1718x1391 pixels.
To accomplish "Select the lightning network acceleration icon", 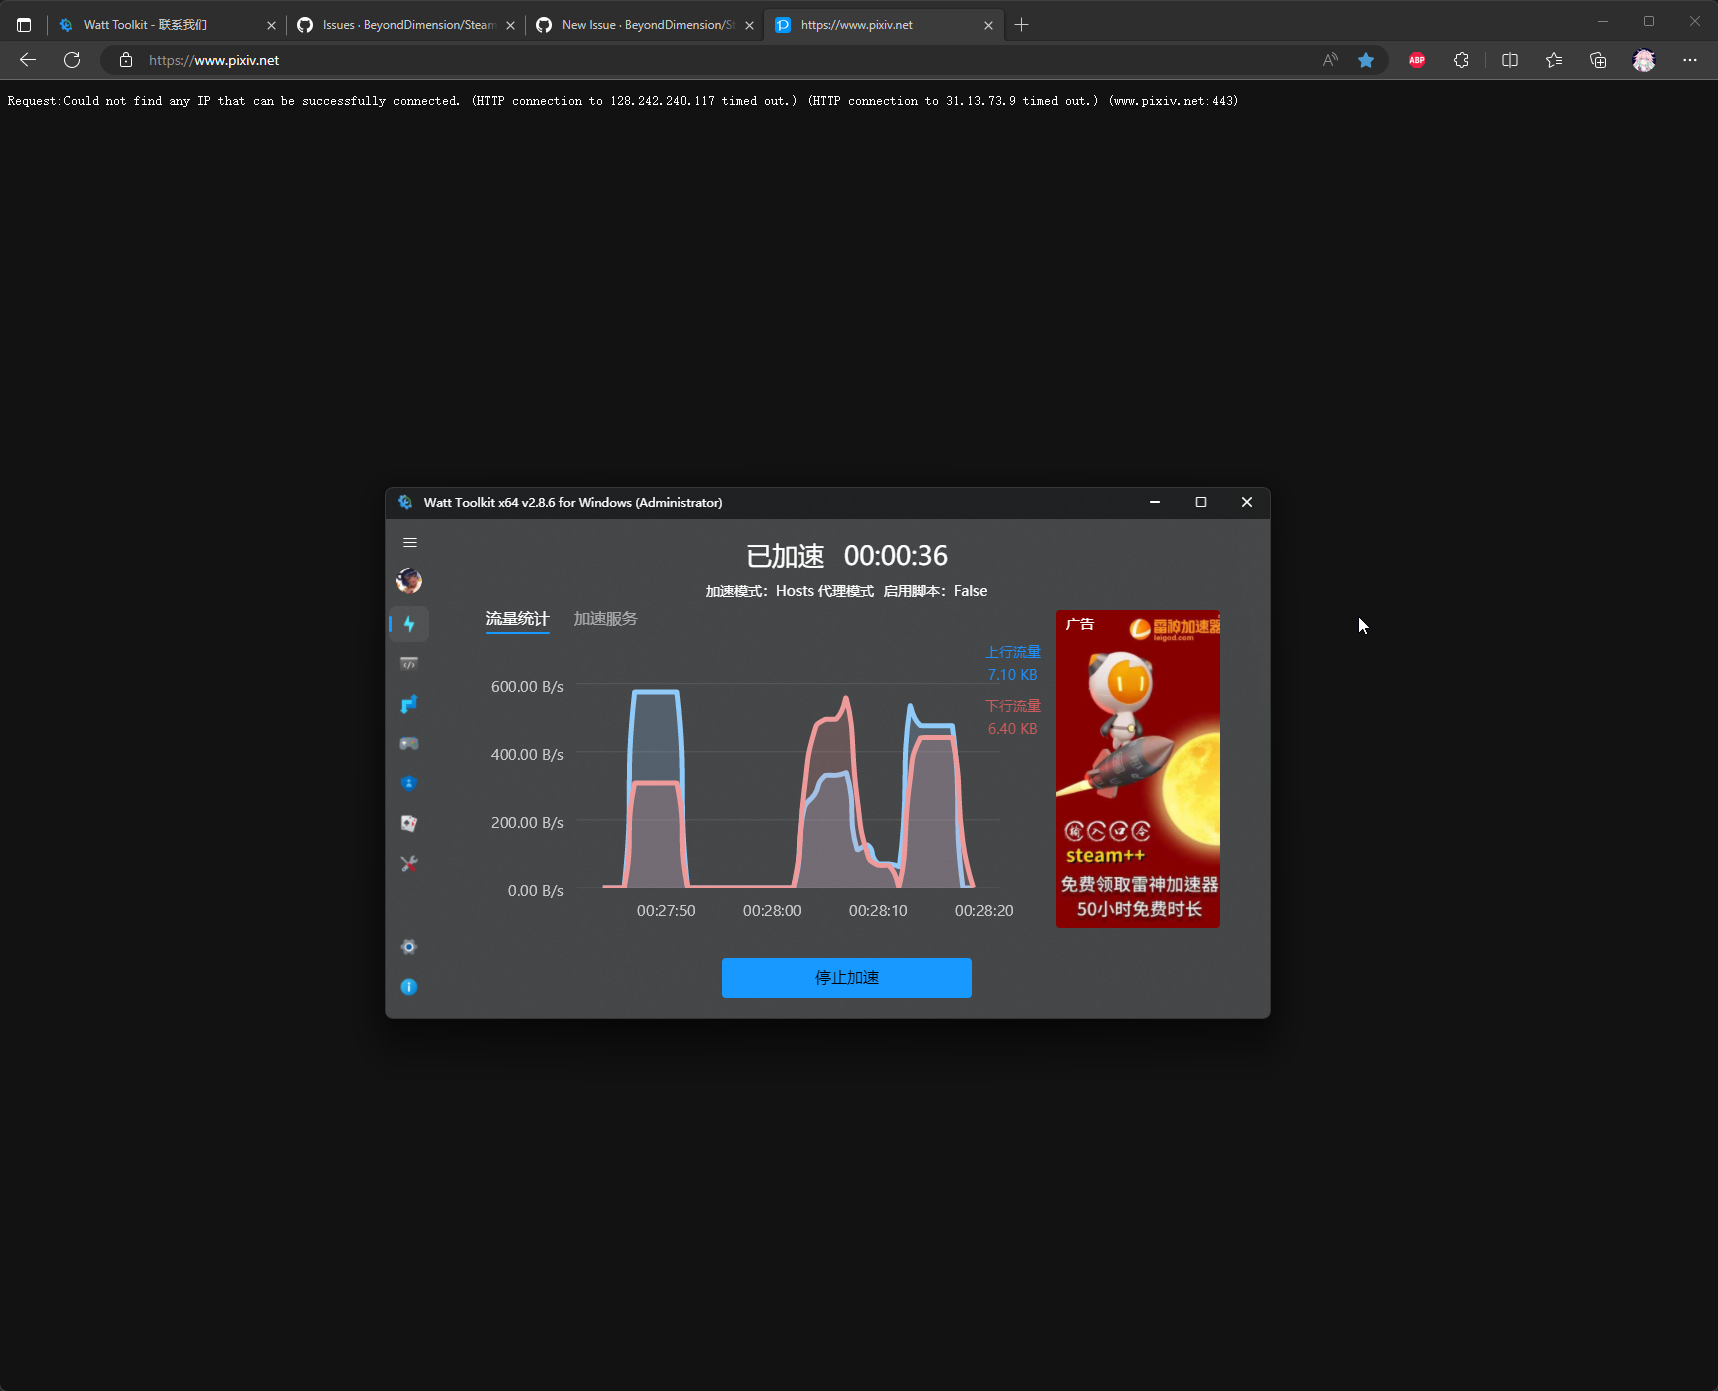I will pyautogui.click(x=409, y=623).
